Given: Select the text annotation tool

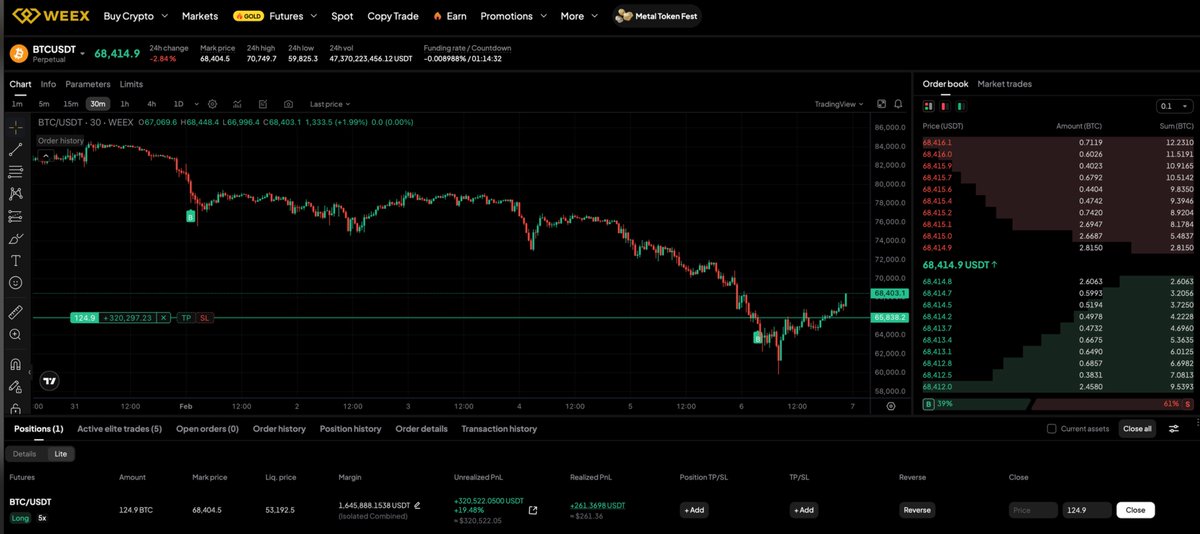Looking at the screenshot, I should pos(15,261).
